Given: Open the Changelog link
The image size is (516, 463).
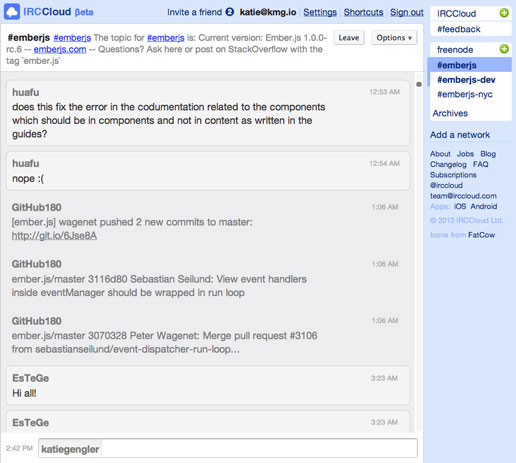Looking at the screenshot, I should click(448, 164).
